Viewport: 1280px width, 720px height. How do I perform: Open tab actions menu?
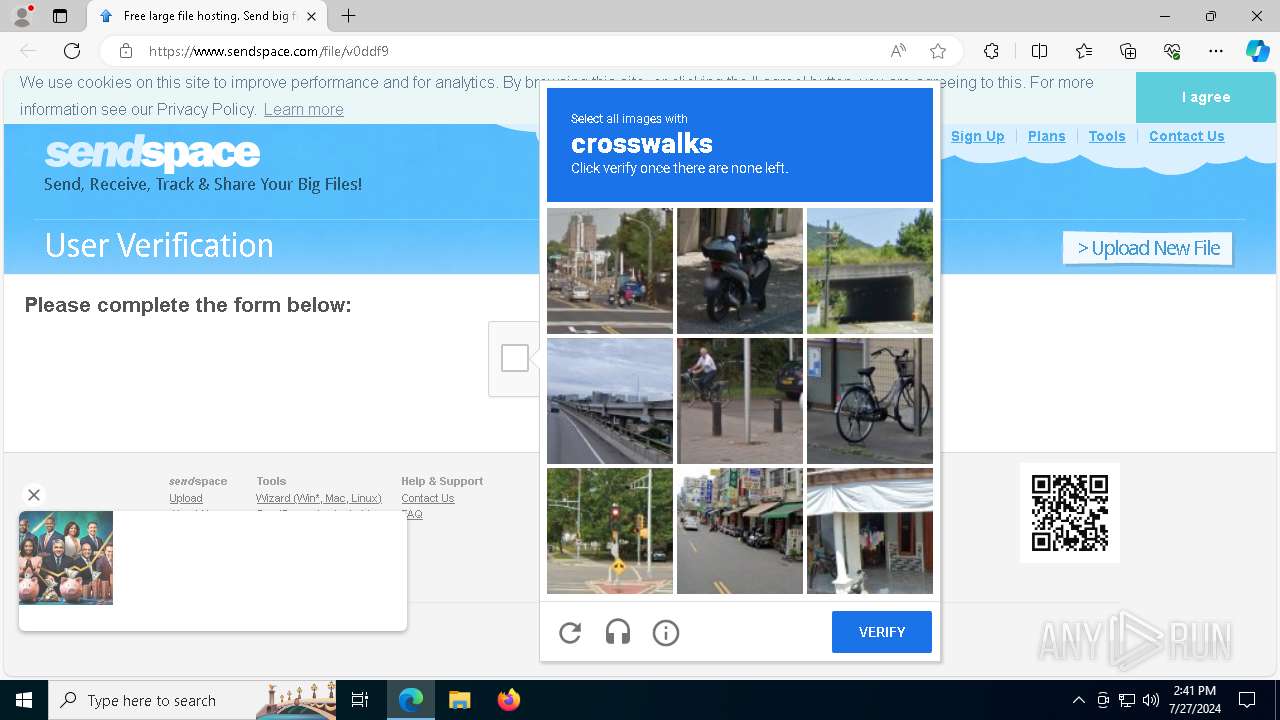click(60, 16)
